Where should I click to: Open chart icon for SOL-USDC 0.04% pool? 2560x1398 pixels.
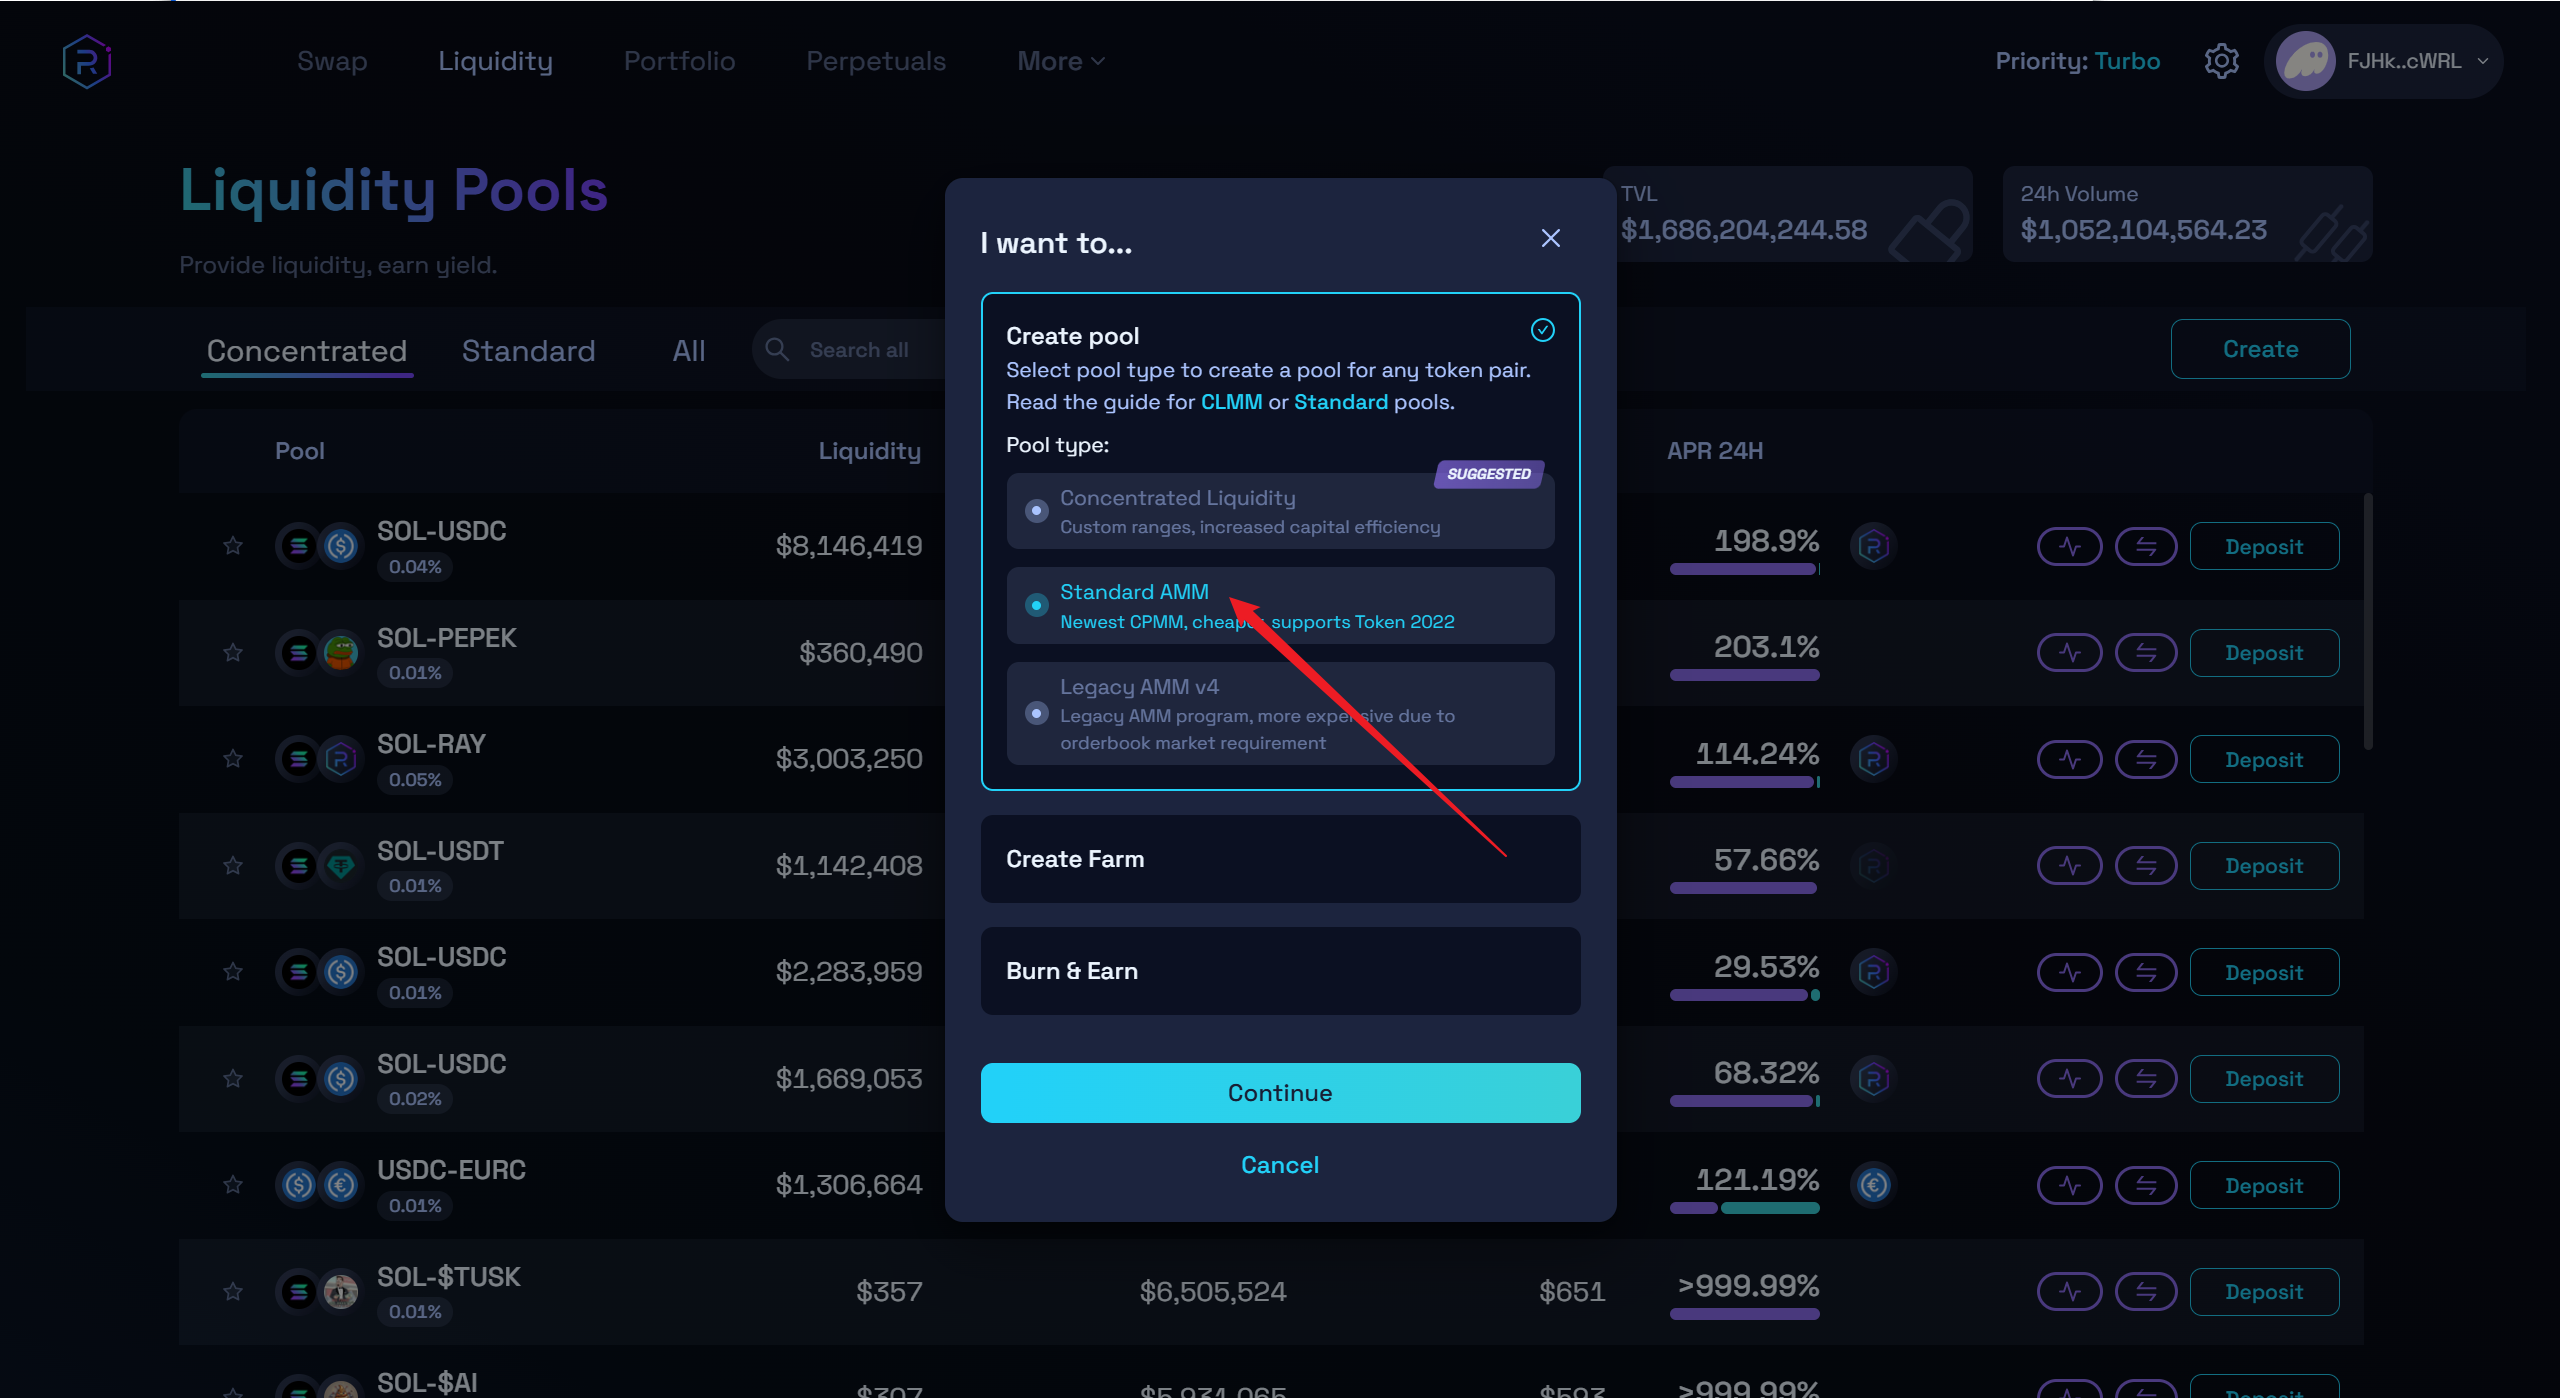[2069, 547]
